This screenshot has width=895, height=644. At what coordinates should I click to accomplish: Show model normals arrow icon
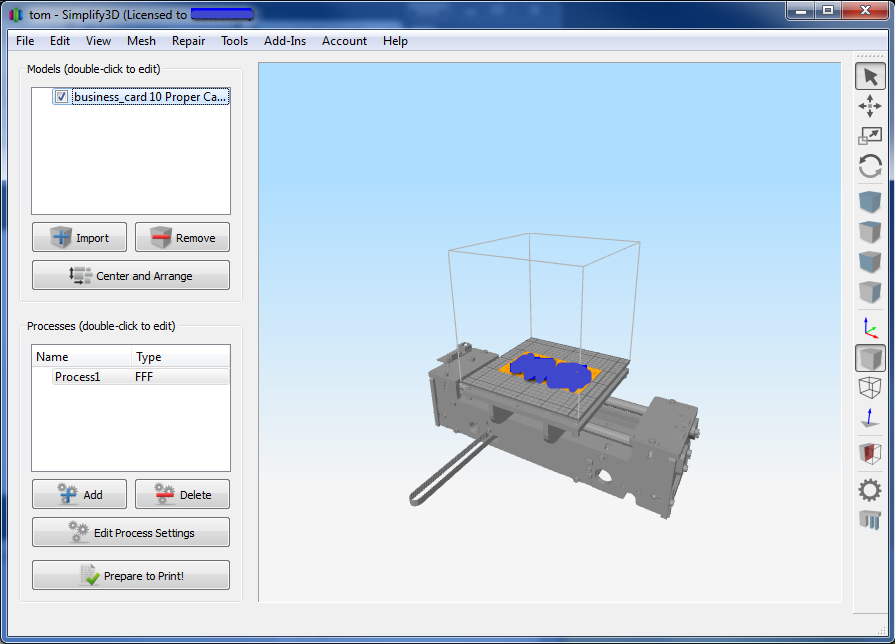click(870, 417)
